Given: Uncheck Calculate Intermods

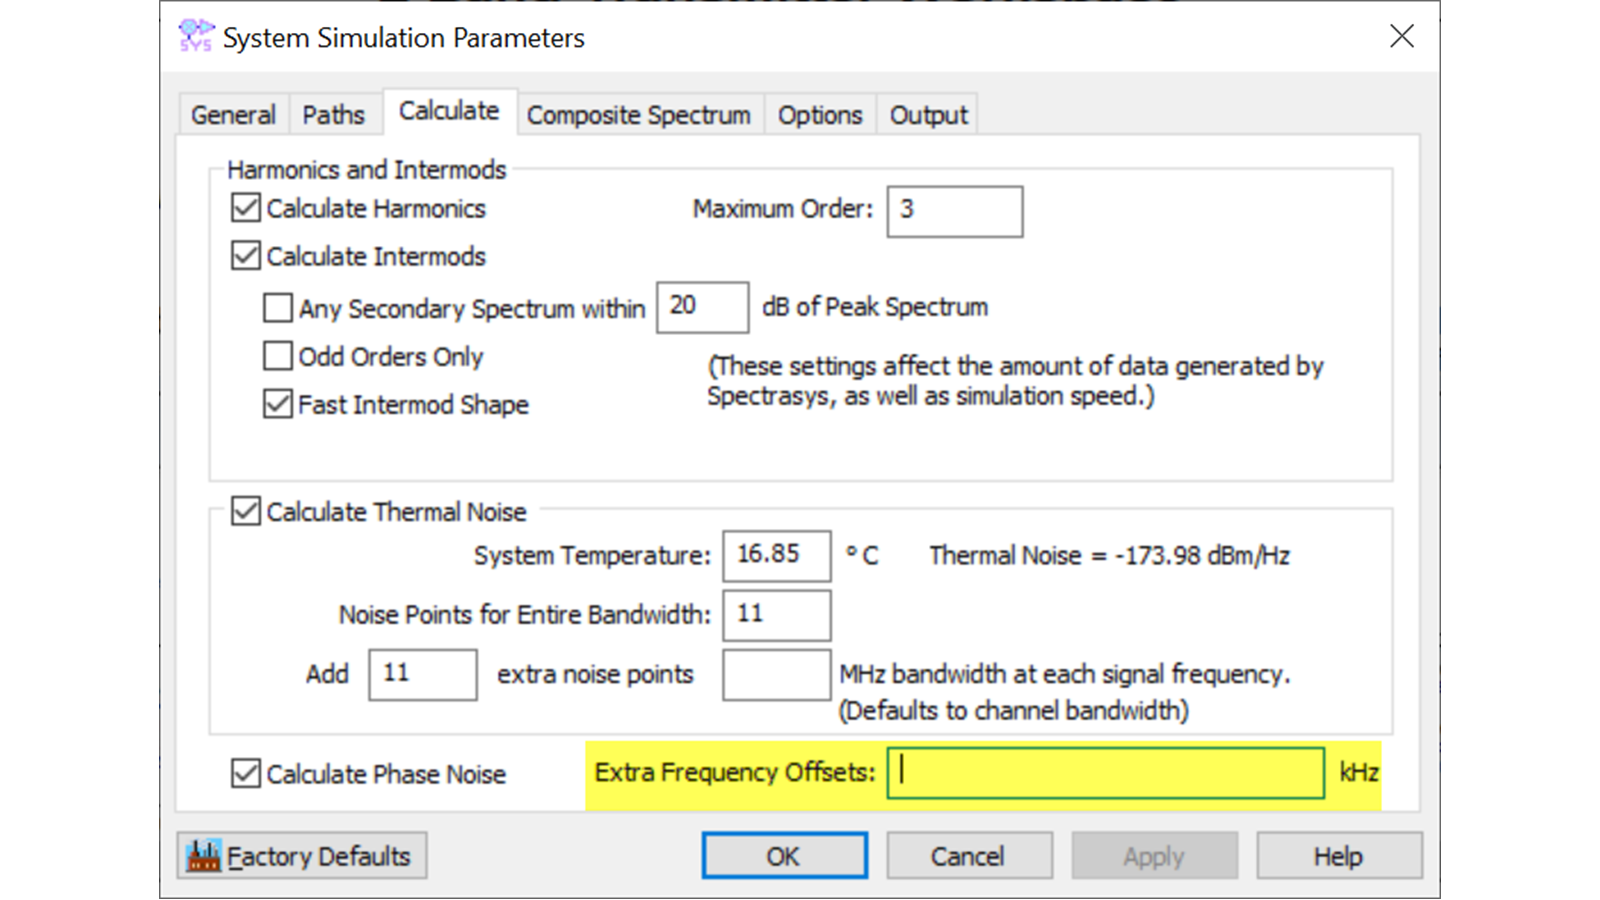Looking at the screenshot, I should [x=244, y=255].
